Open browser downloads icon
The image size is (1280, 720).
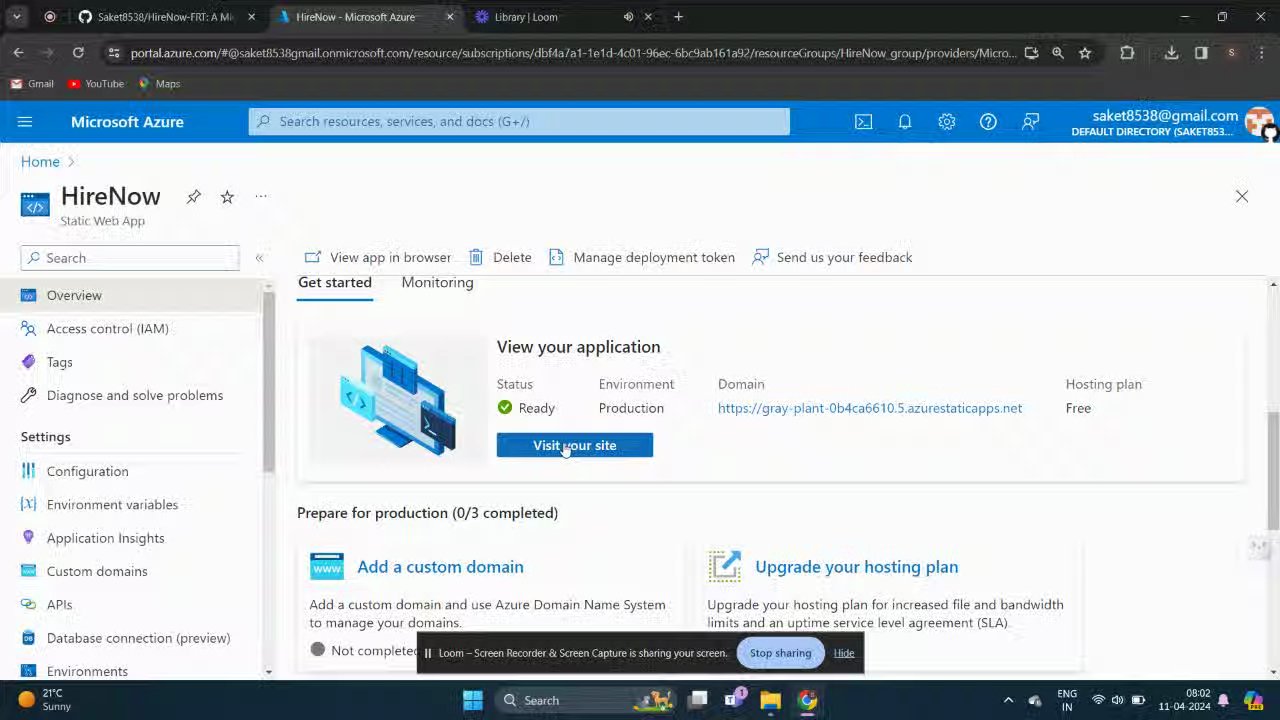[x=1171, y=53]
